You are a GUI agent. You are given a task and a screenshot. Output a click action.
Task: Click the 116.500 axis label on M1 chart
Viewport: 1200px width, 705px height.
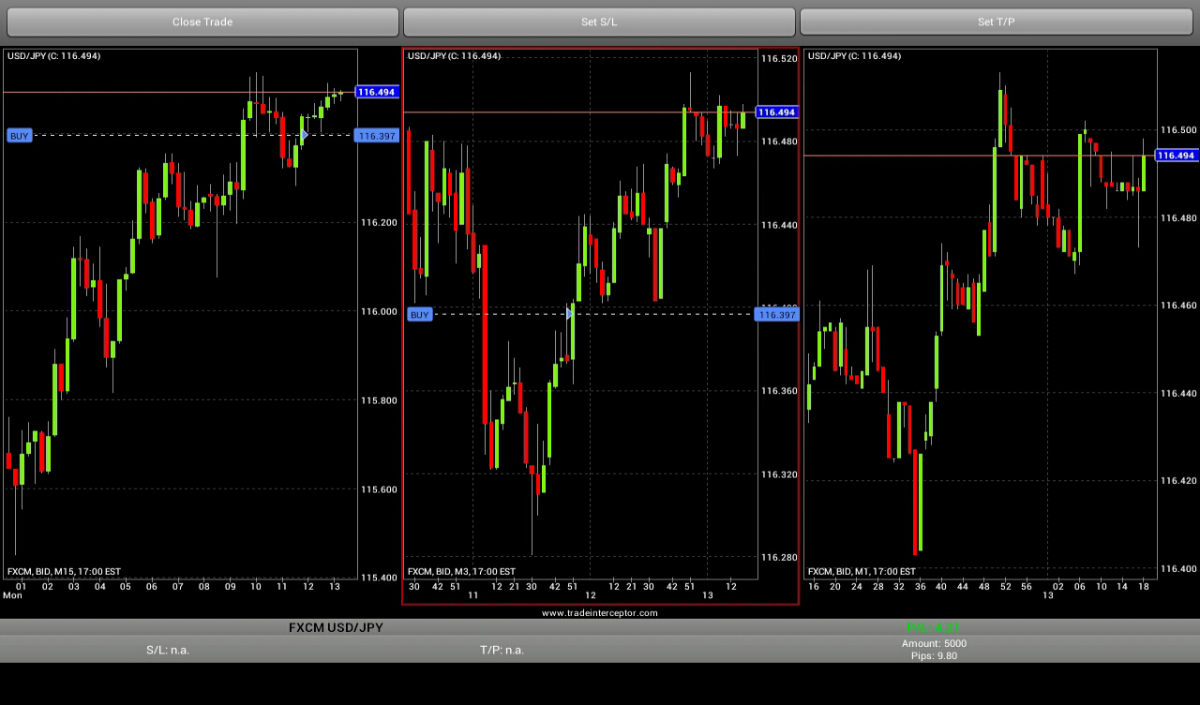[x=1177, y=130]
